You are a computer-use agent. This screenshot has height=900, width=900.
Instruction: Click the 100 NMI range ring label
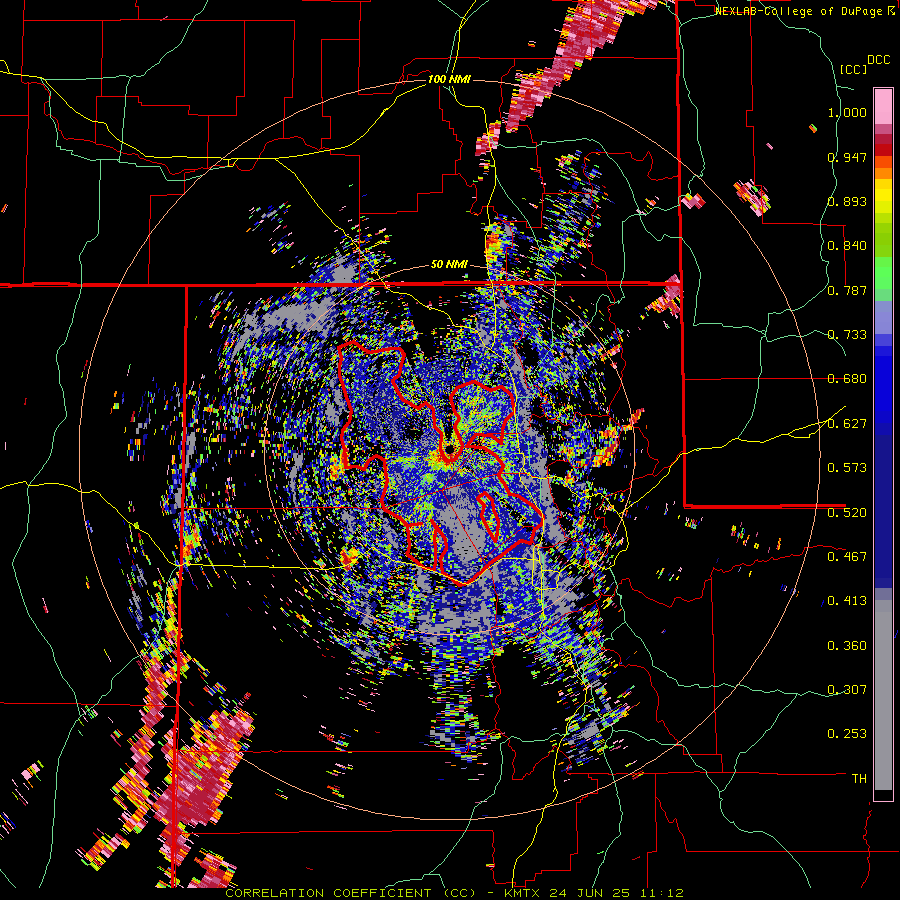(x=449, y=79)
